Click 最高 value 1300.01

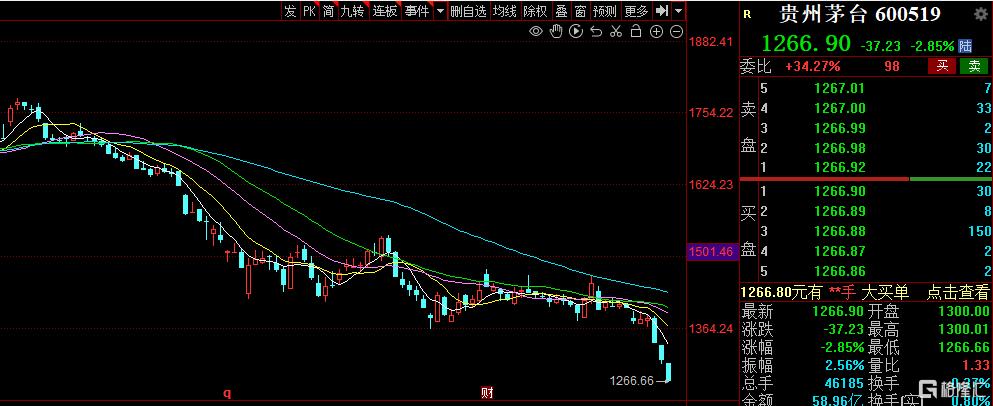[x=963, y=329]
